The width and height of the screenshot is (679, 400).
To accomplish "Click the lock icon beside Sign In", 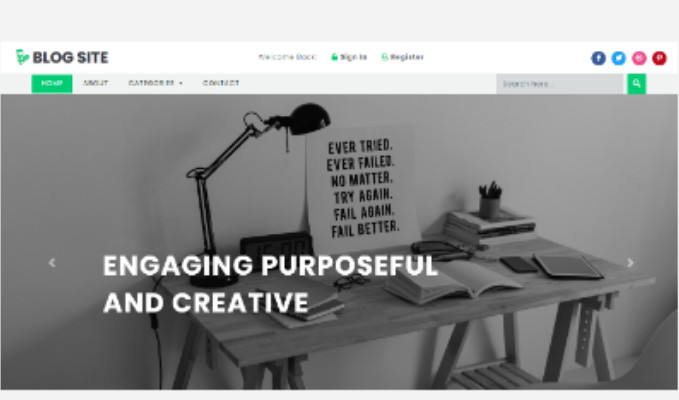I will coord(334,57).
